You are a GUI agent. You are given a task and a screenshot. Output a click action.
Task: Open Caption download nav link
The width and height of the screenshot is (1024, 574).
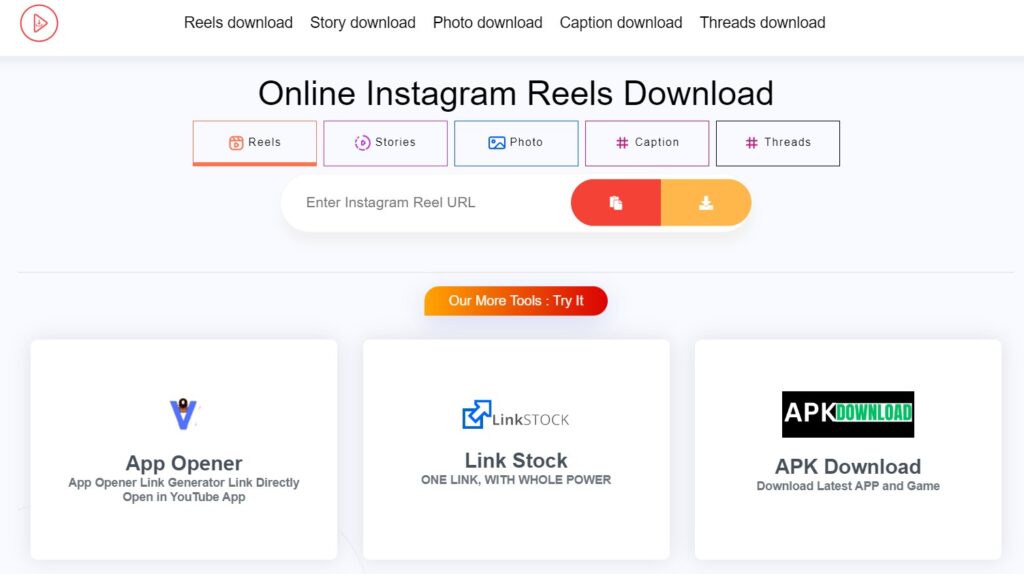pyautogui.click(x=621, y=23)
